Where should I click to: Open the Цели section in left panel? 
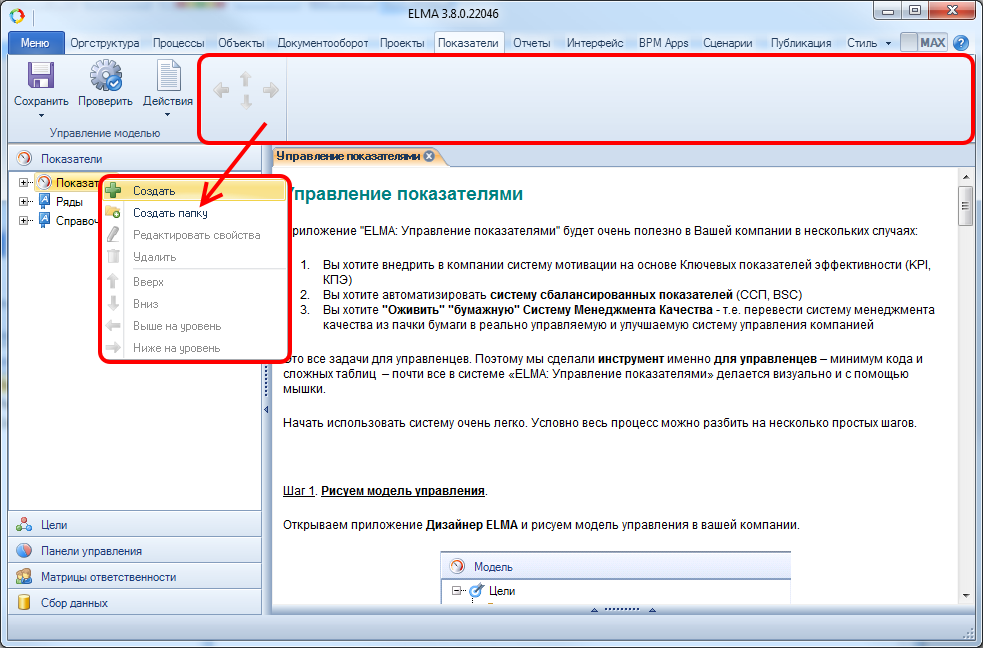point(55,524)
